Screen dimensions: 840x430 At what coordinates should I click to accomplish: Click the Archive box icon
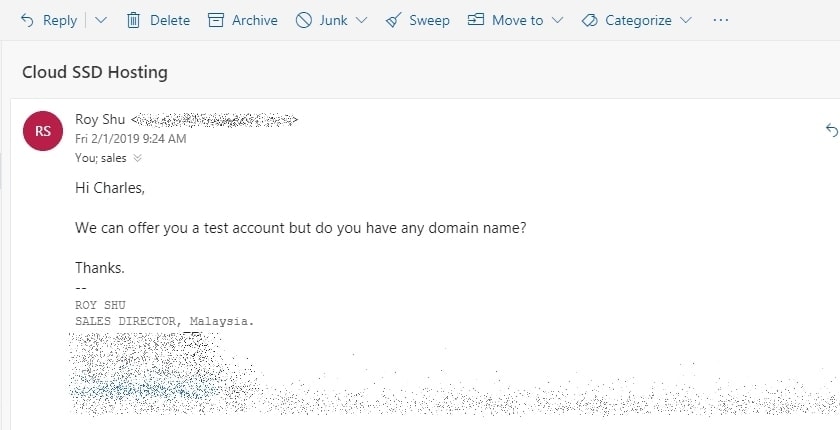(x=215, y=20)
